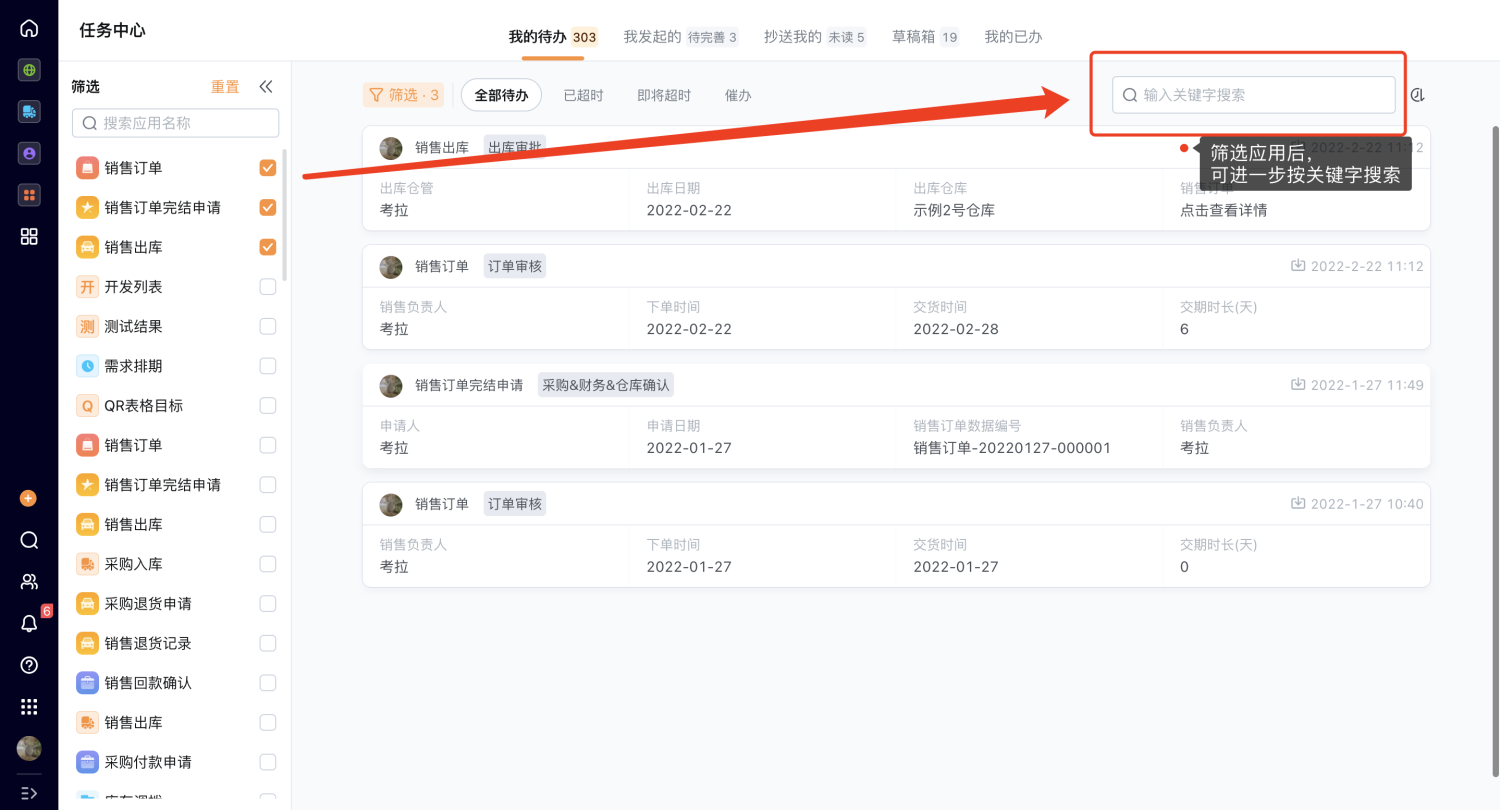Open the user avatar at sidebar bottom
1500x810 pixels.
[x=29, y=748]
